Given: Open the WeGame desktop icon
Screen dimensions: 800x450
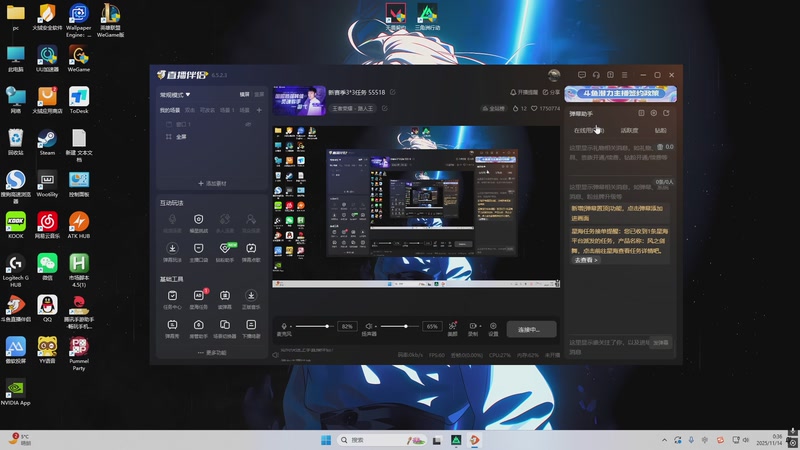Looking at the screenshot, I should coord(79,59).
